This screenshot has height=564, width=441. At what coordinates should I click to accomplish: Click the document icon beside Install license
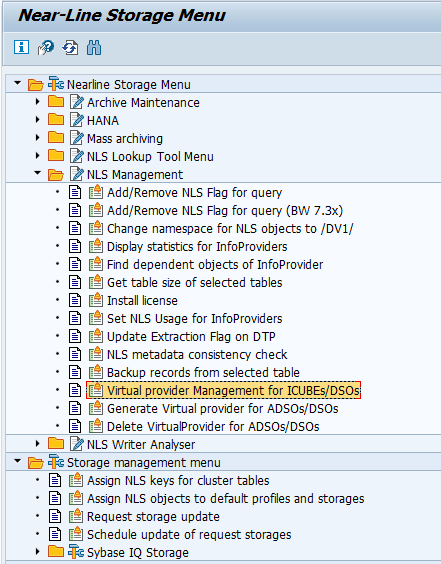coord(75,300)
